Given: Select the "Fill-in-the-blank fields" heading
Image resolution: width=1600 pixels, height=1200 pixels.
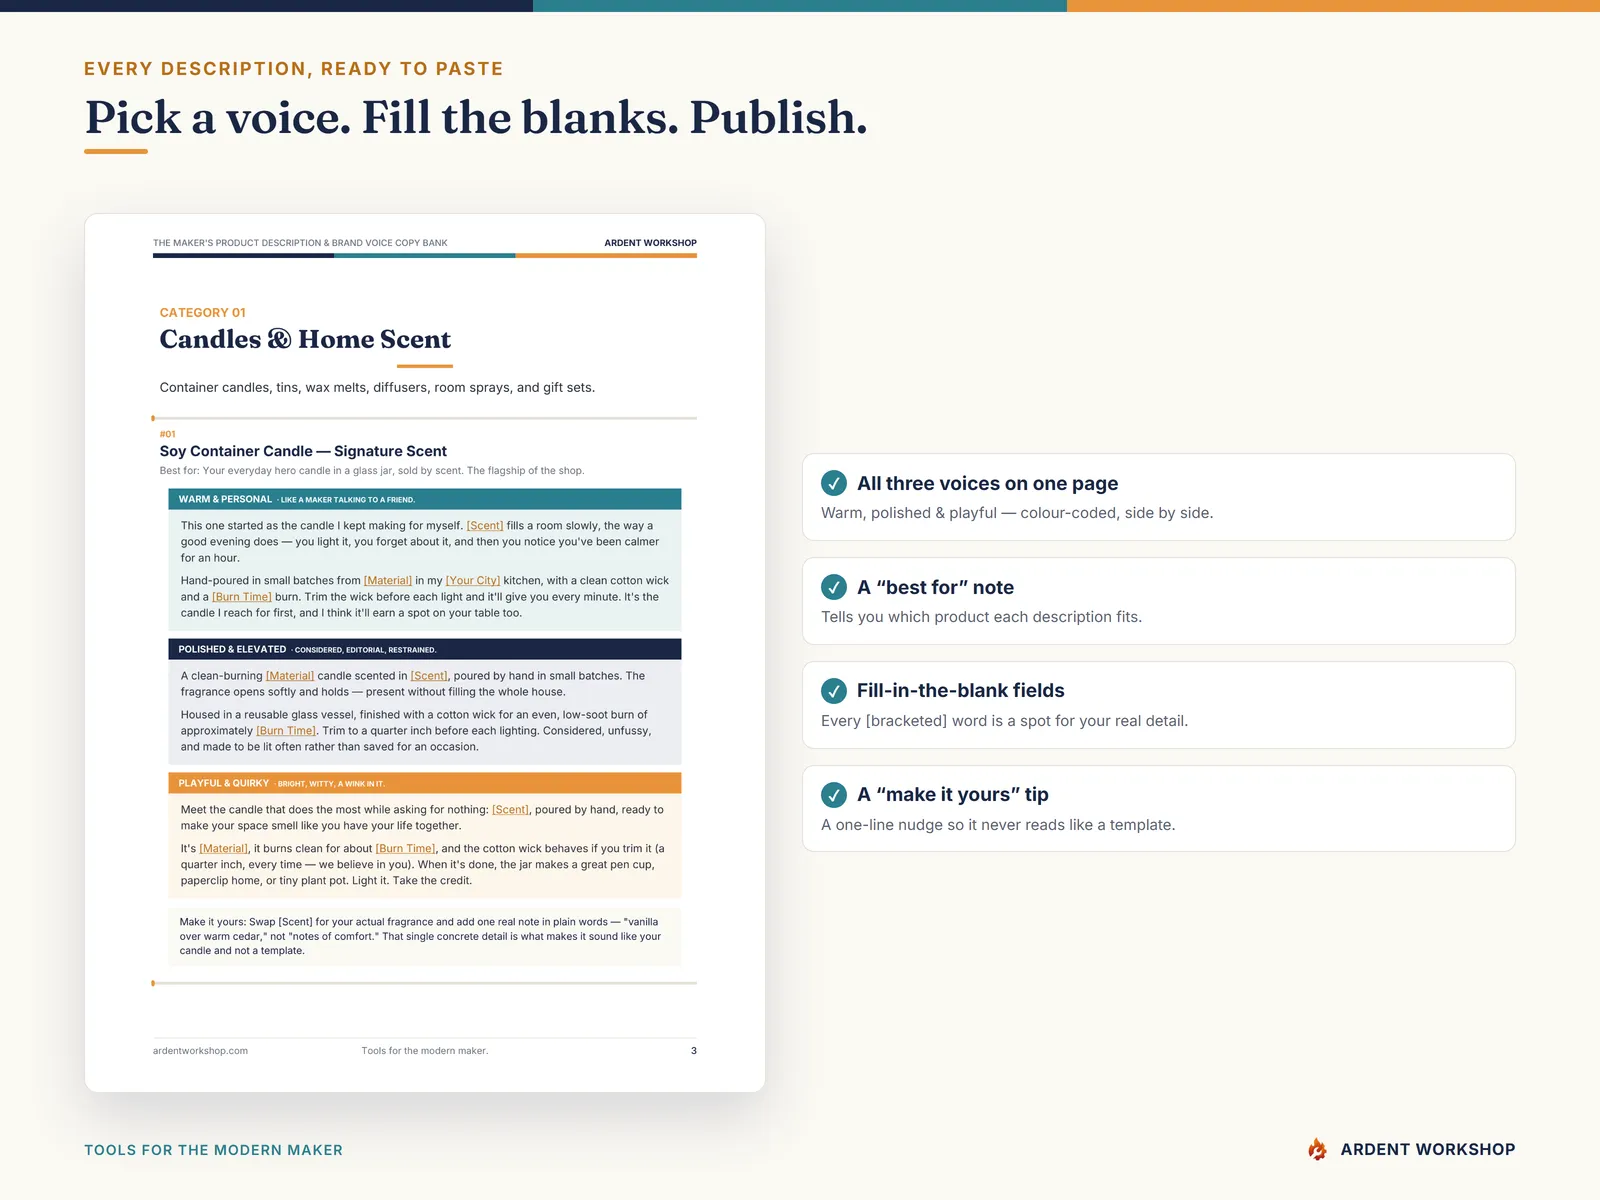Looking at the screenshot, I should (960, 691).
